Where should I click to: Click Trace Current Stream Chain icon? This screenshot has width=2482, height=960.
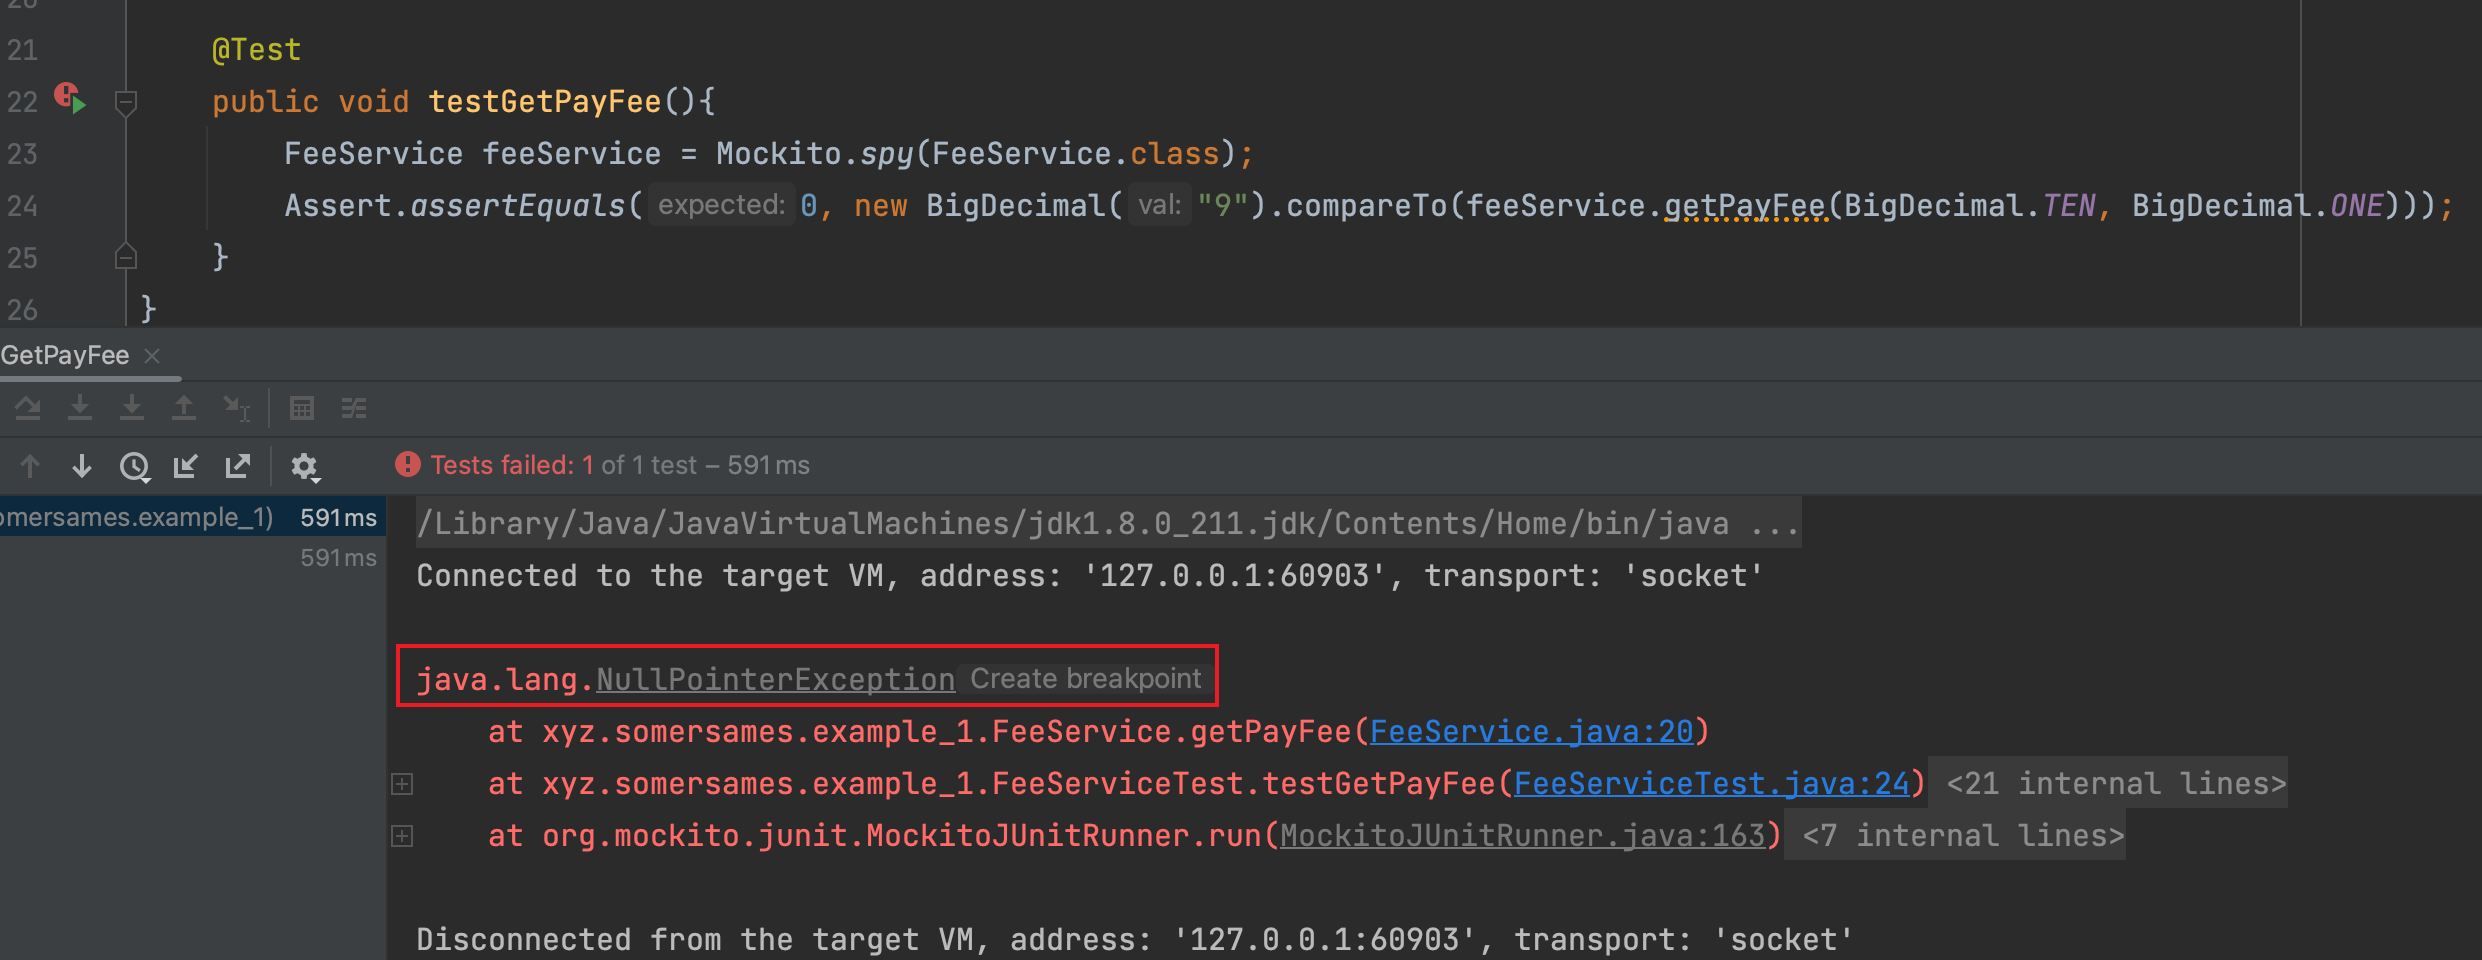coord(354,407)
